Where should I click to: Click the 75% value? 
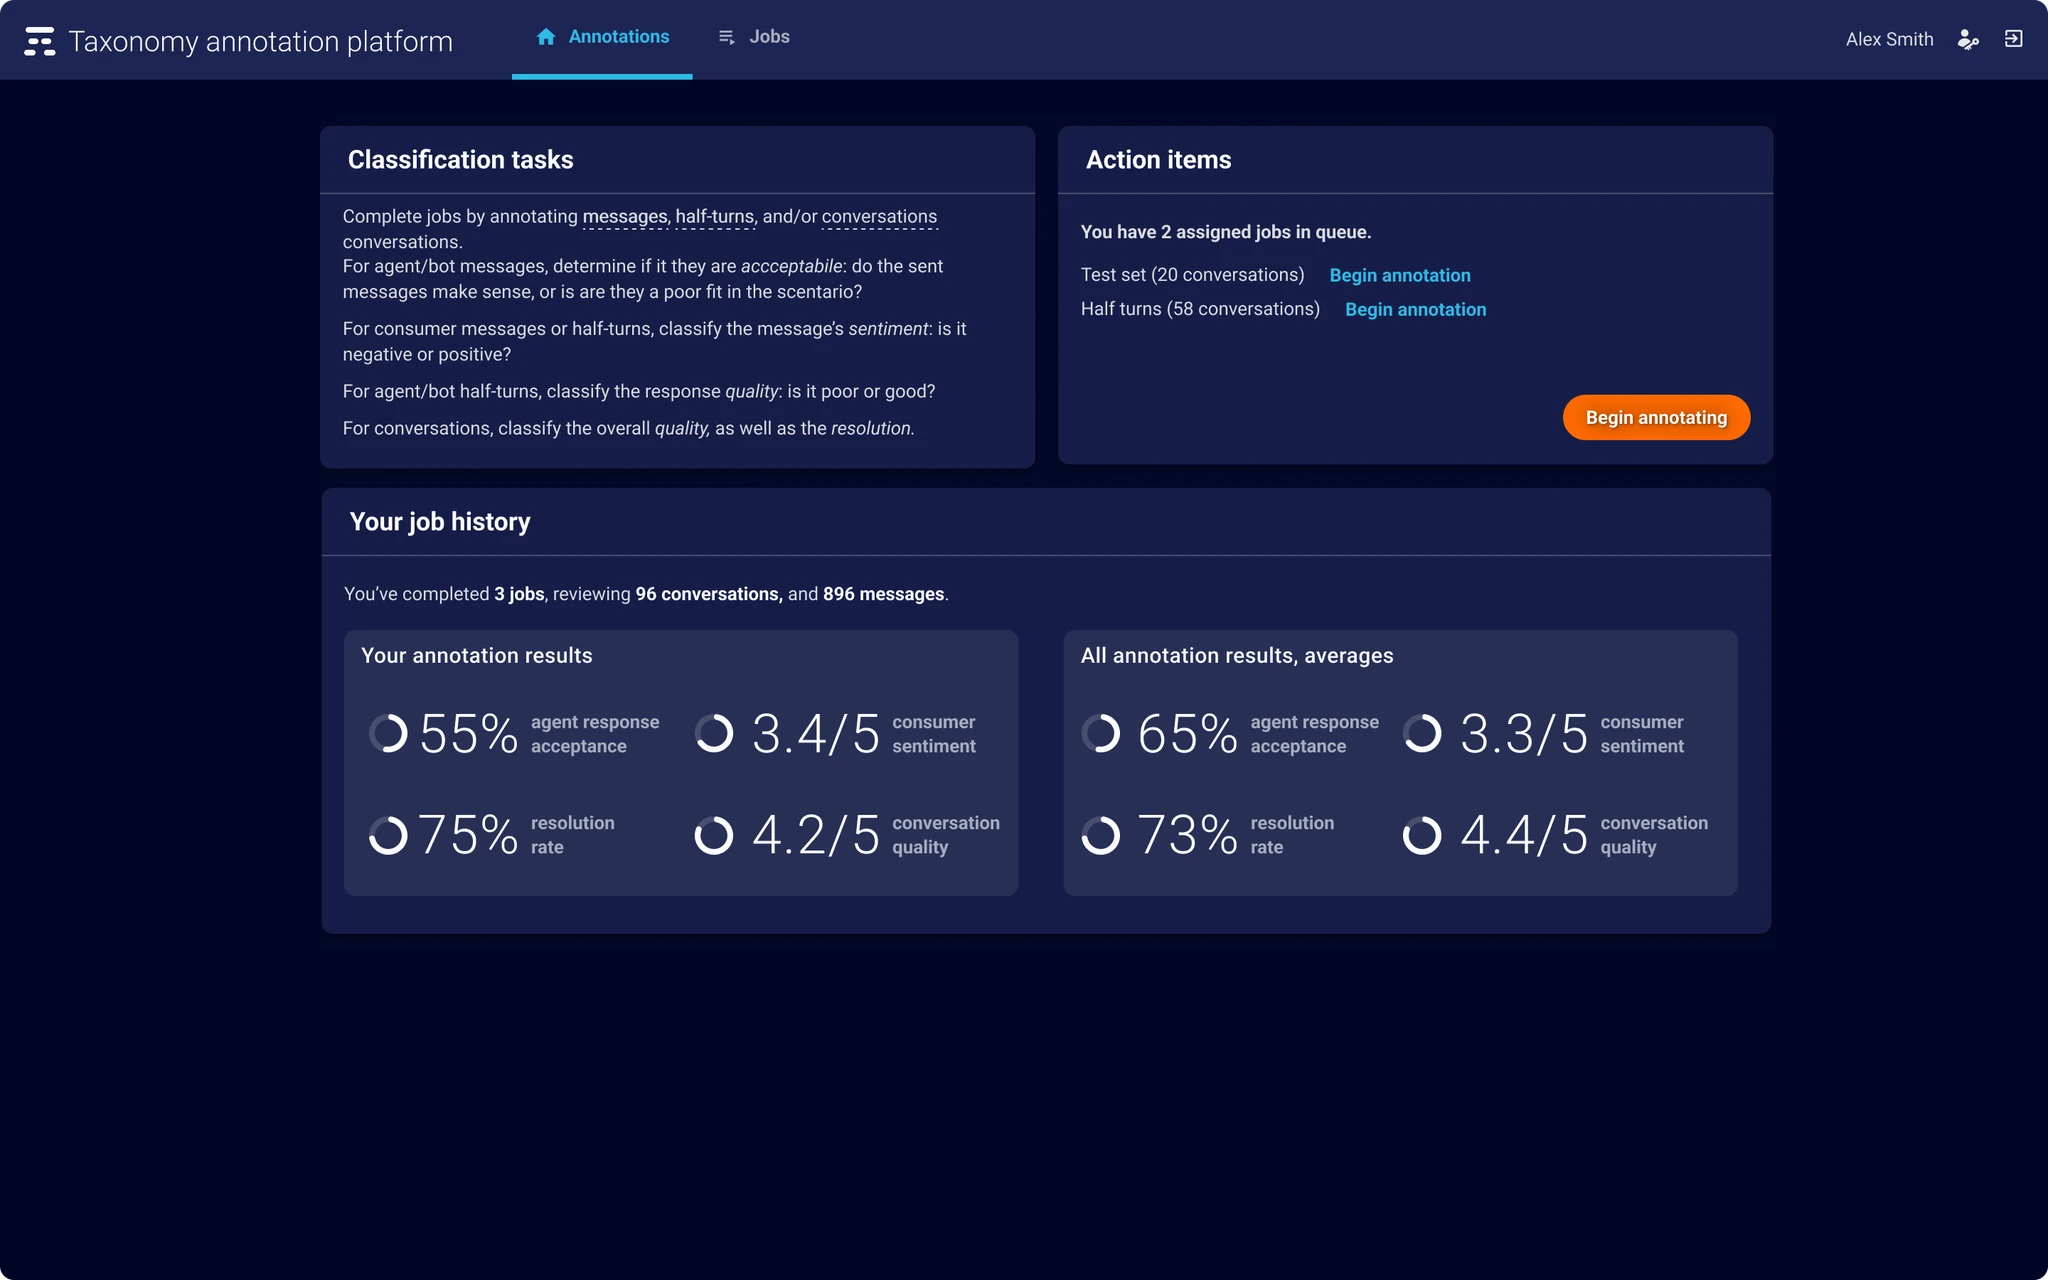pos(468,835)
